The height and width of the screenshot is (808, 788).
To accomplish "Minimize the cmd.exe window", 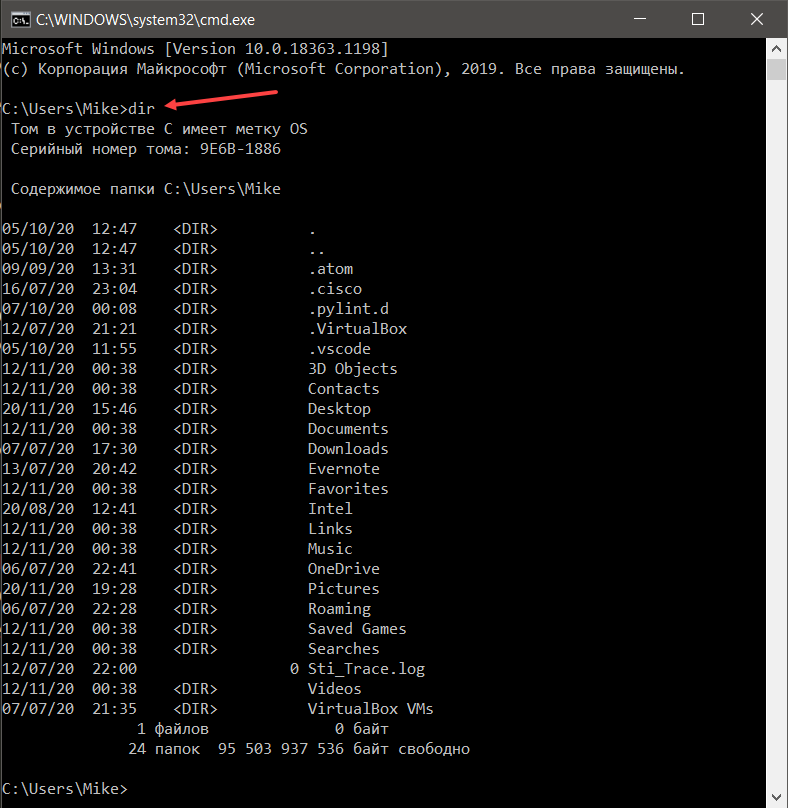I will click(640, 19).
